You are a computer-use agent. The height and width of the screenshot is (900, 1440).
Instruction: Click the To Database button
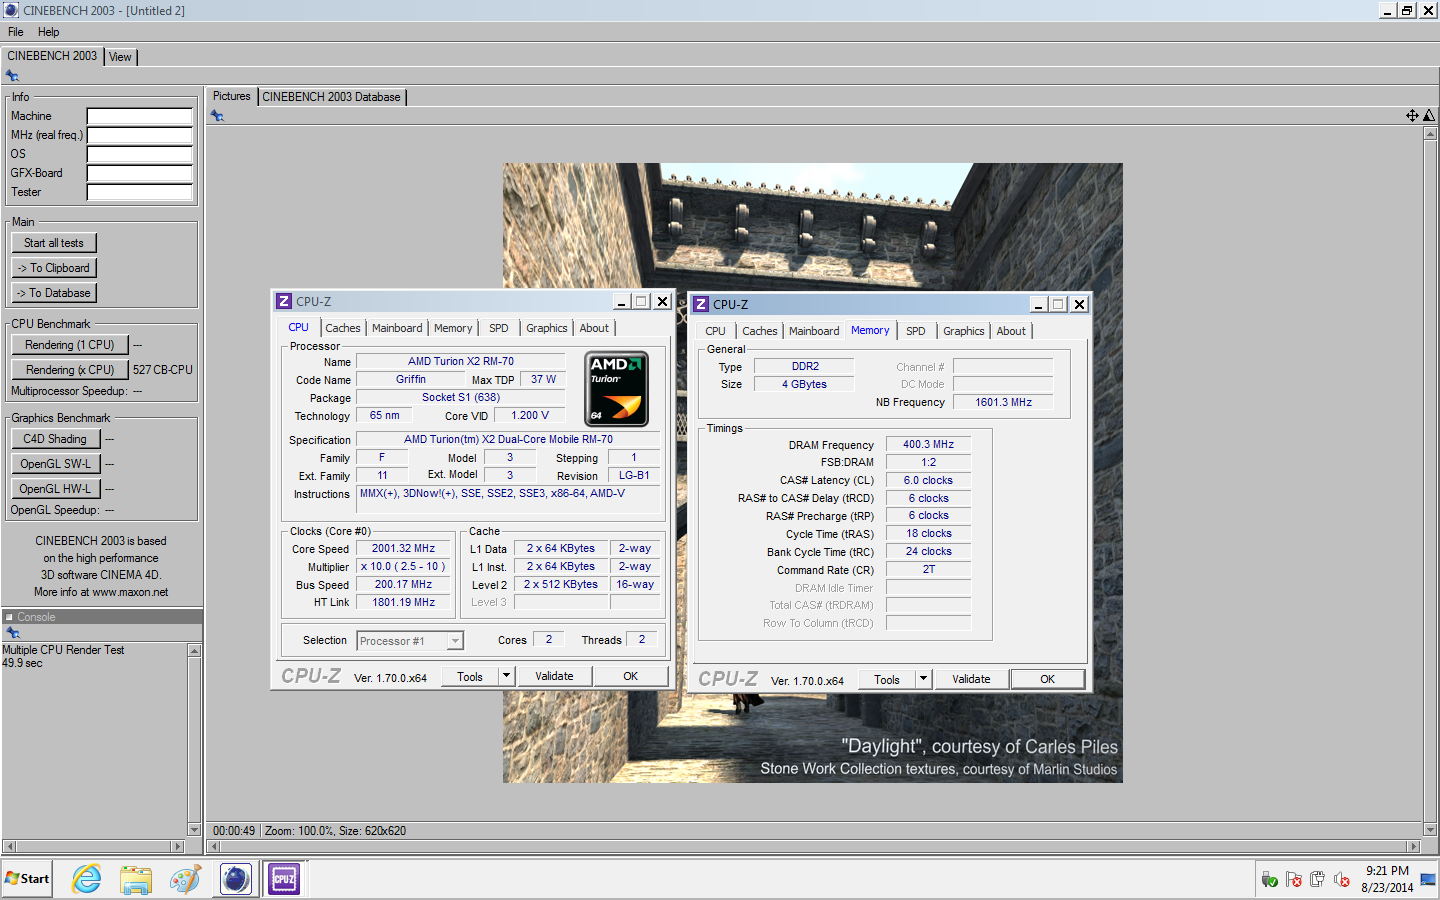[x=54, y=293]
